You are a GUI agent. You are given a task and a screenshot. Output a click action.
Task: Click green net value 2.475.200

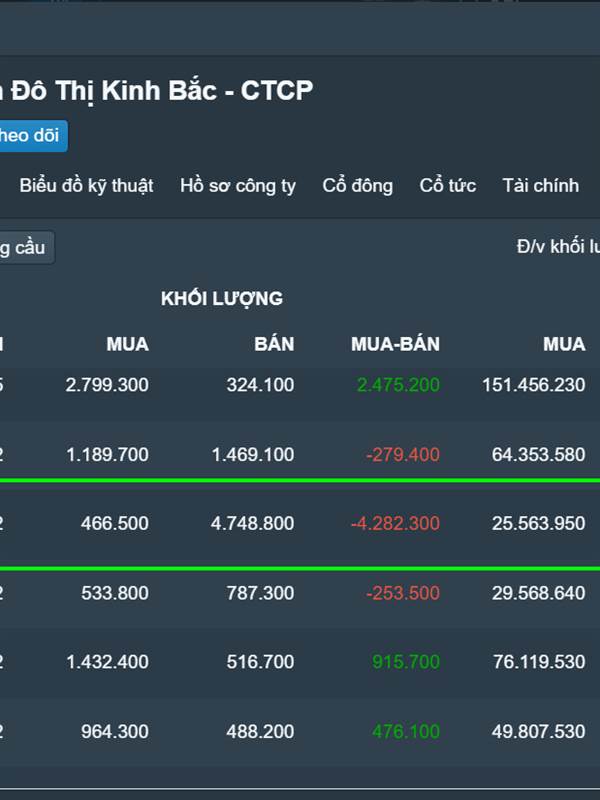[x=398, y=385]
